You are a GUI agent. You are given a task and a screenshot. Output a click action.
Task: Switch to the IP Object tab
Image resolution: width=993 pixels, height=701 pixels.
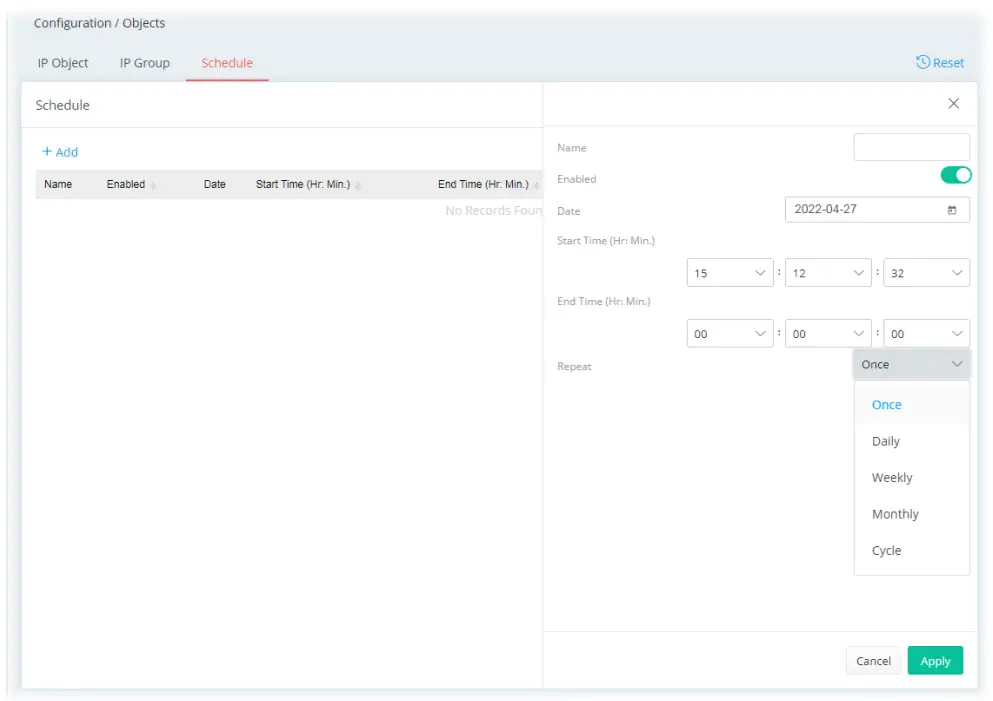(62, 62)
